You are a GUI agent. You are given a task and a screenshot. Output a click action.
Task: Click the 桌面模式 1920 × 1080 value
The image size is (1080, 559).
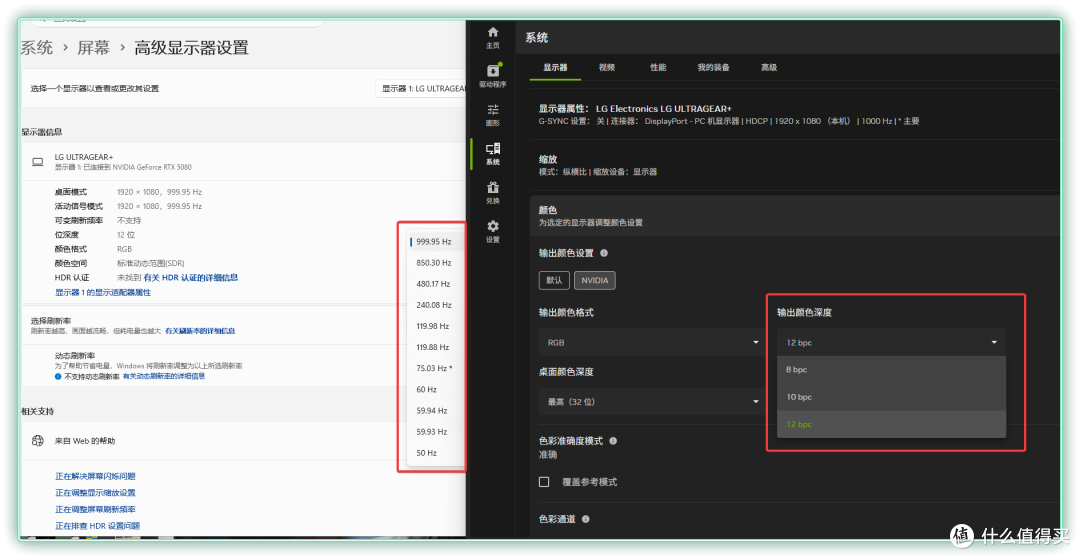(159, 192)
